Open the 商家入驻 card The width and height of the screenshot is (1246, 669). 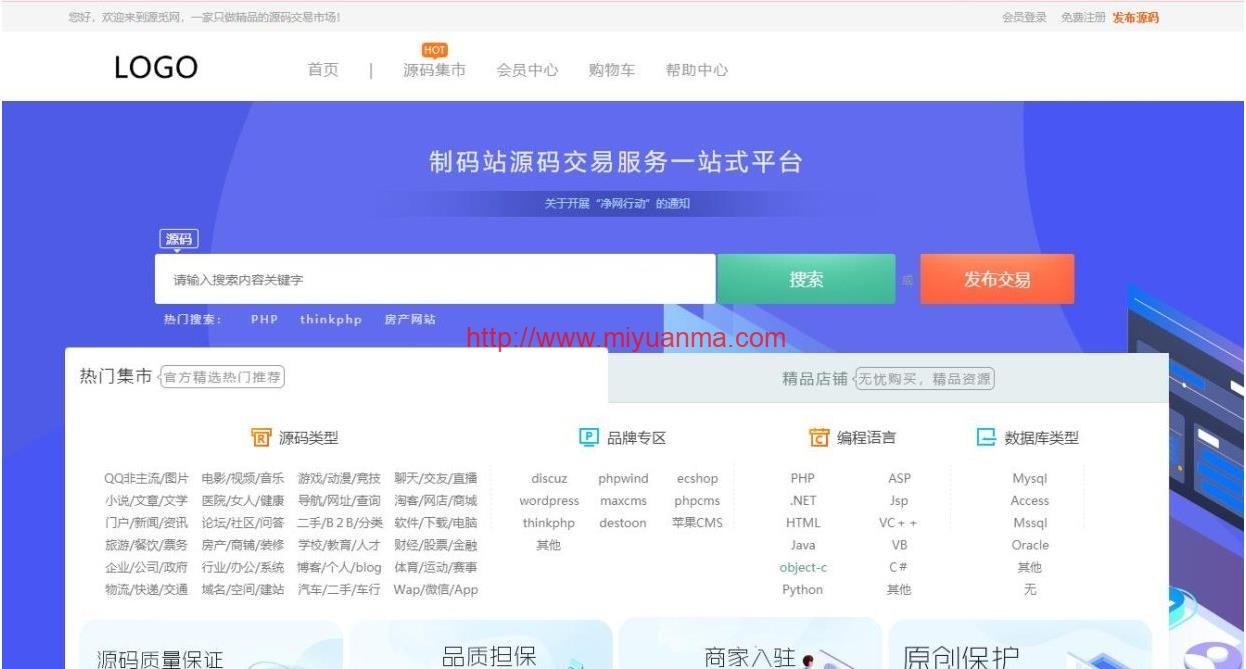[751, 645]
